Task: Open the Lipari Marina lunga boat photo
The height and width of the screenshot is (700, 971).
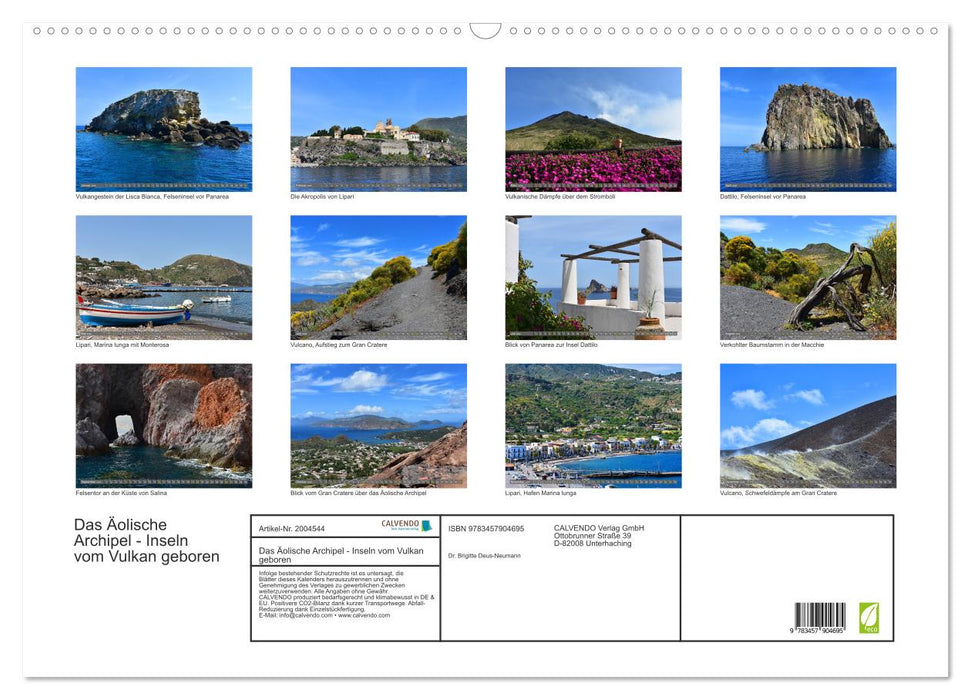Action: click(164, 277)
